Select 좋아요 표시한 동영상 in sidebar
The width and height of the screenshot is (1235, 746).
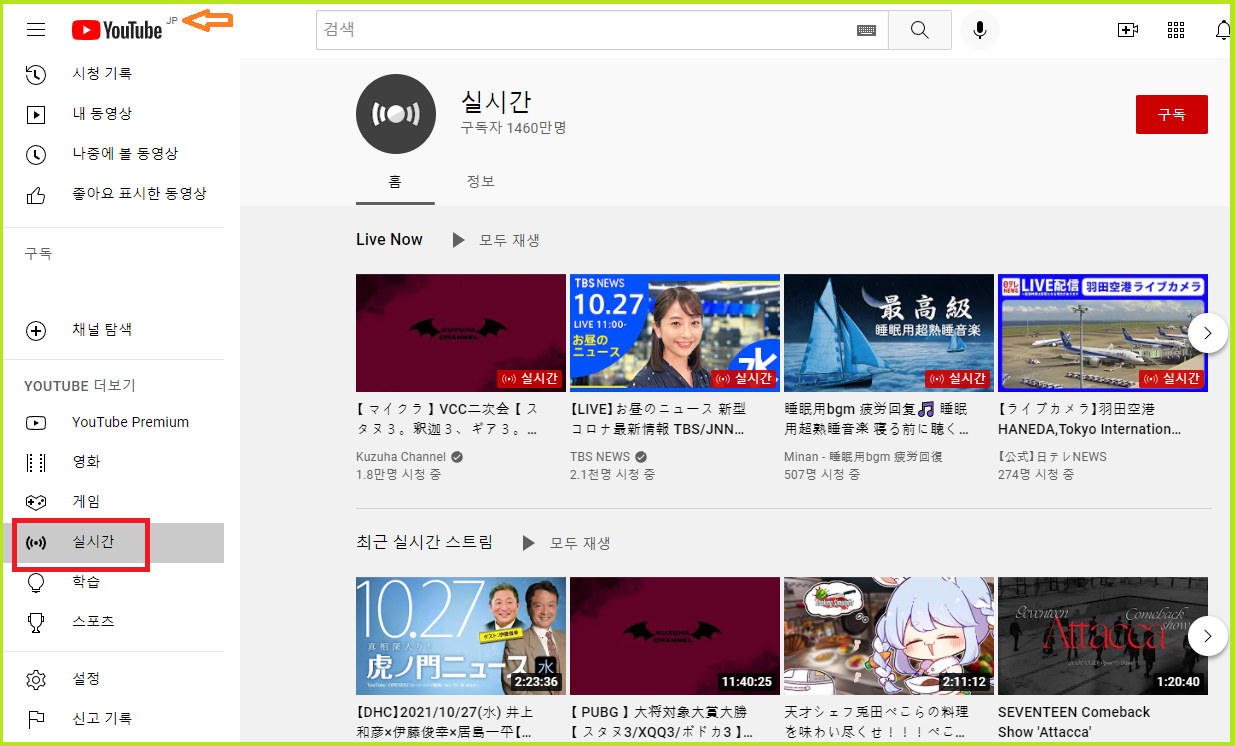tap(139, 194)
